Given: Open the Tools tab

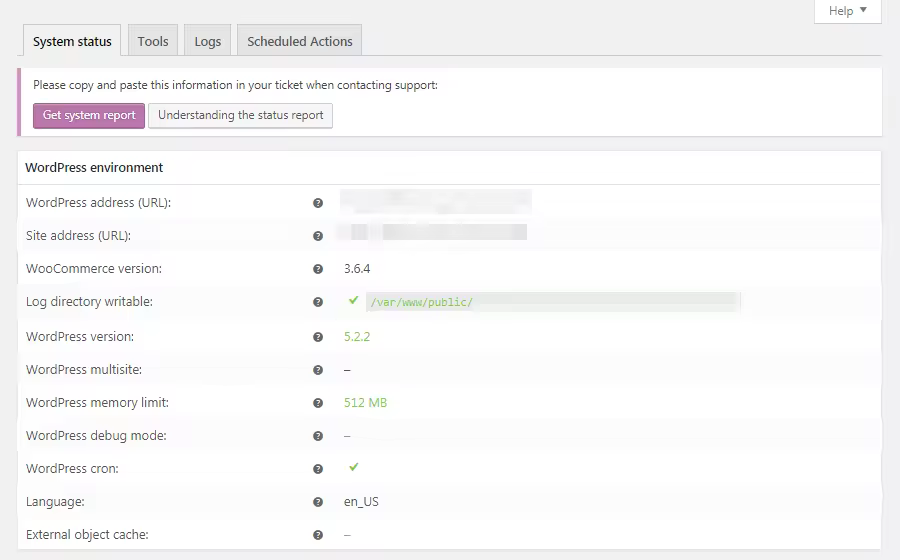Looking at the screenshot, I should [153, 41].
